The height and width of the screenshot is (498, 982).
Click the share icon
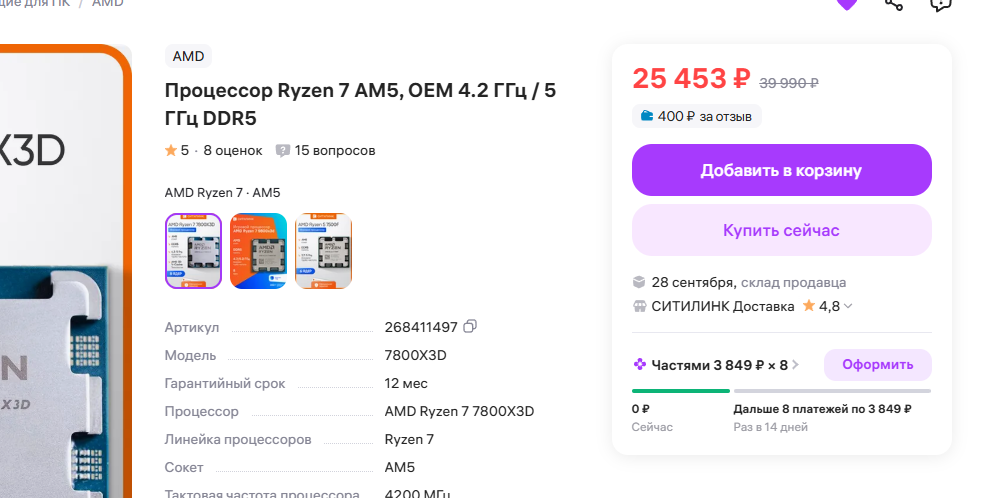tap(894, 4)
